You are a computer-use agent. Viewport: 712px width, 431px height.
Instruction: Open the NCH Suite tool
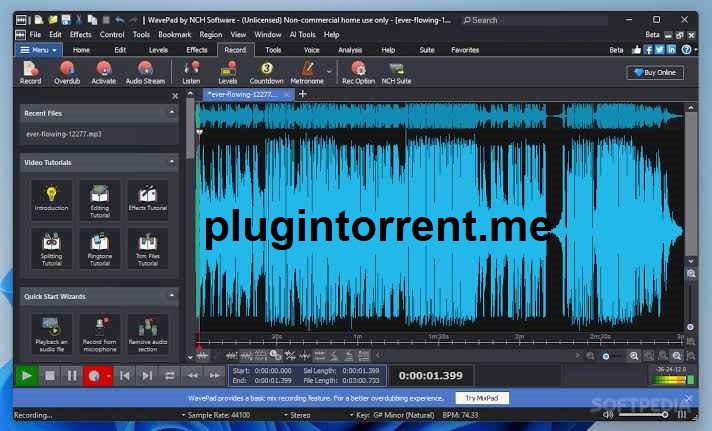pos(396,73)
